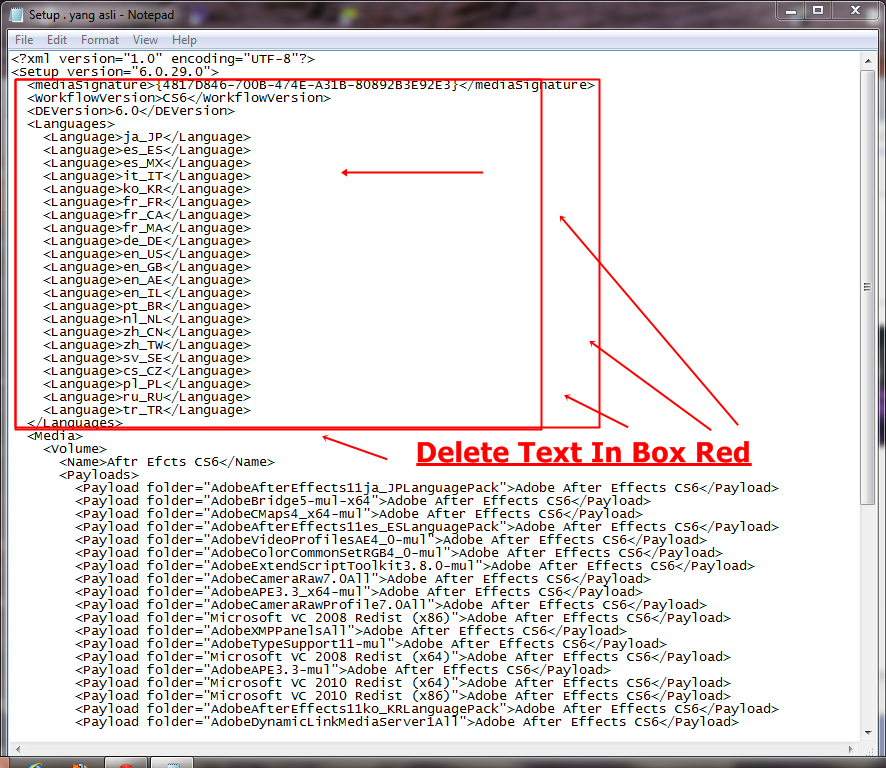Open the Format menu
The image size is (886, 768).
99,40
